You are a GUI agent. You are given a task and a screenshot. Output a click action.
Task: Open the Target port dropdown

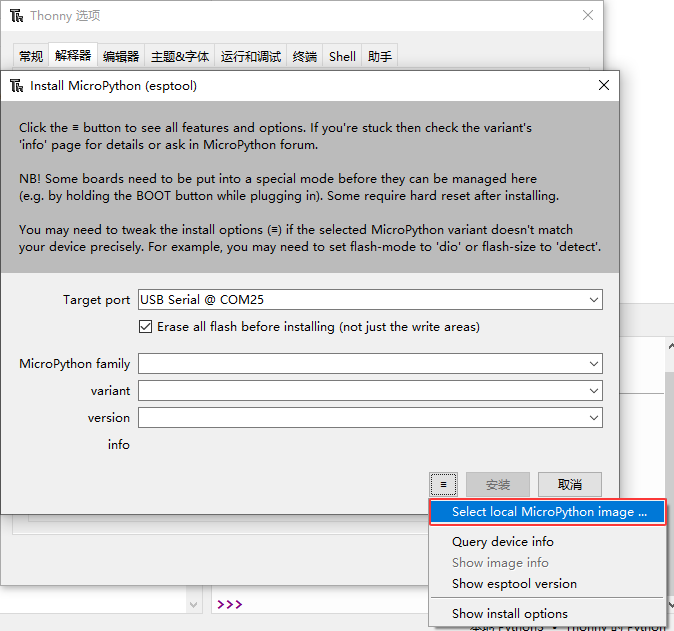point(594,300)
